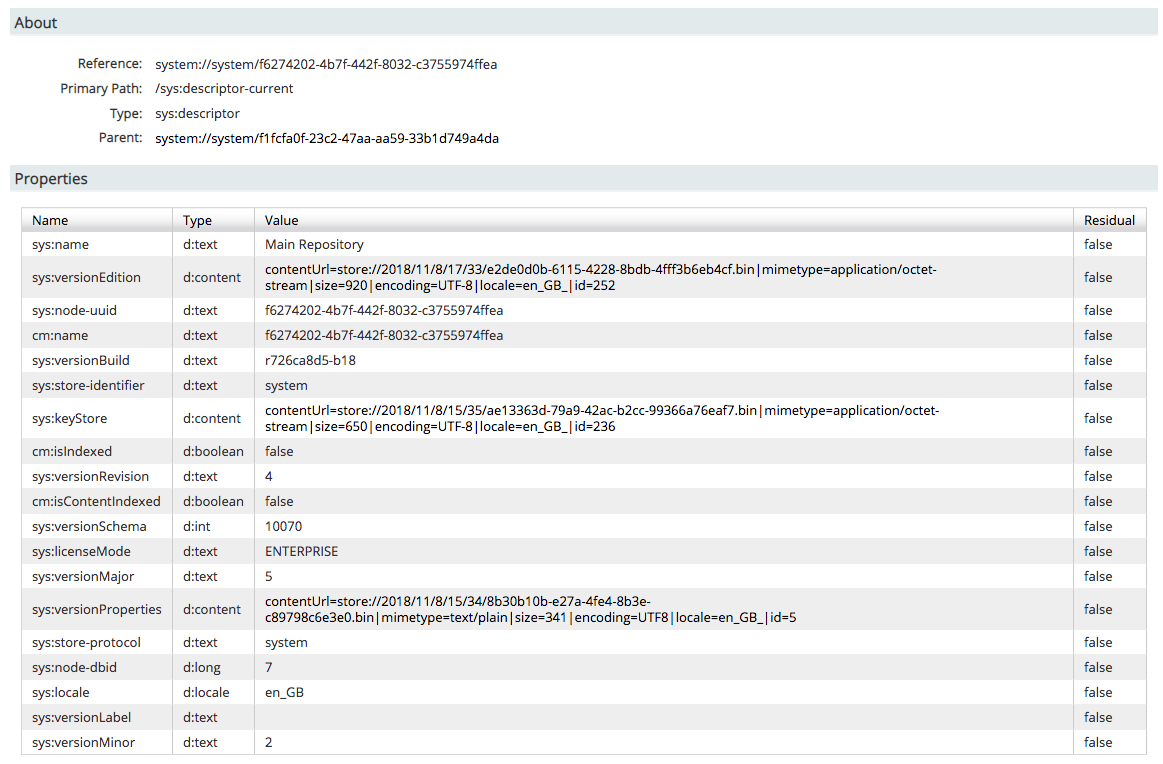The height and width of the screenshot is (764, 1163).
Task: Click the sys:store-identifier property name
Action: tap(88, 386)
